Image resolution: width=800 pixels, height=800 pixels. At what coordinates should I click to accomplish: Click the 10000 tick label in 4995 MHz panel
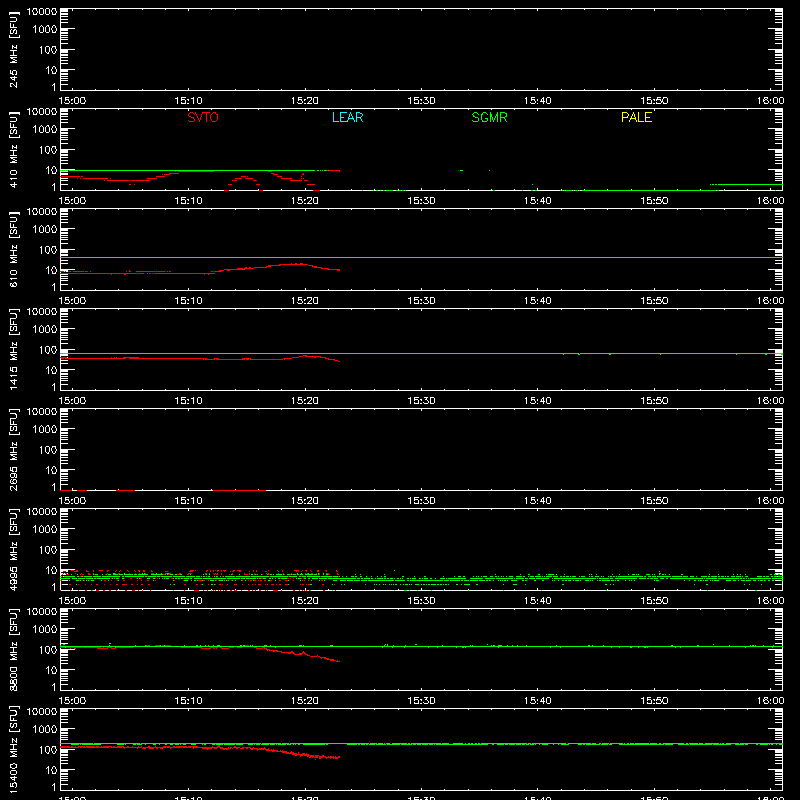[42, 512]
